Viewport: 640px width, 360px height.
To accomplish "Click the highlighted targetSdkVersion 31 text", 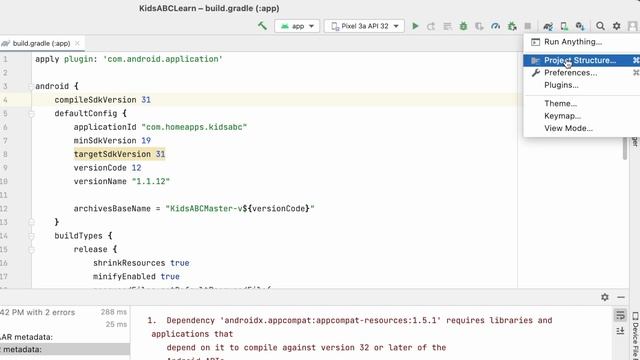I will [x=119, y=154].
